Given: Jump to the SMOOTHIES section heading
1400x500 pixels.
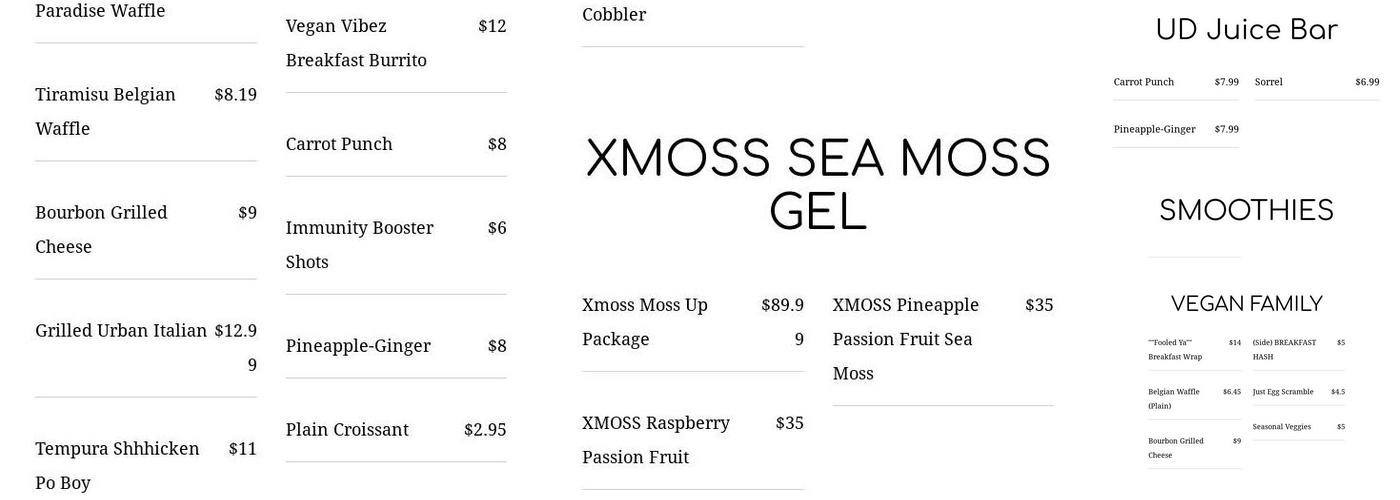Looking at the screenshot, I should tap(1246, 211).
